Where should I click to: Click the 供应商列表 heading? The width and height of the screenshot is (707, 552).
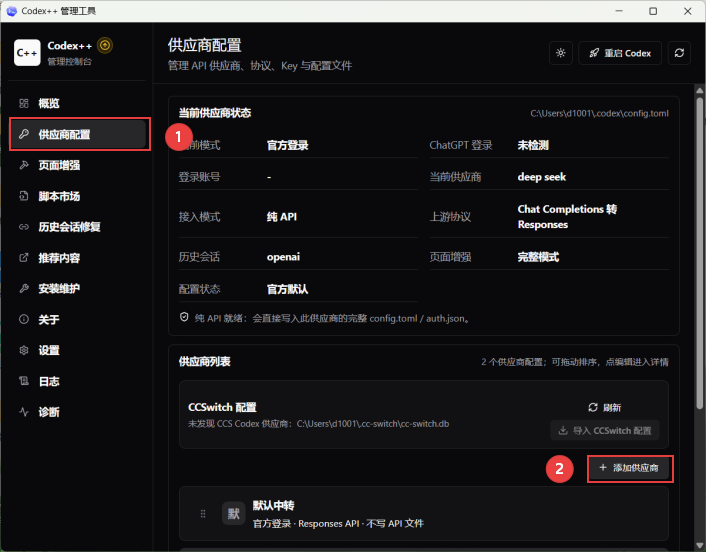[205, 362]
